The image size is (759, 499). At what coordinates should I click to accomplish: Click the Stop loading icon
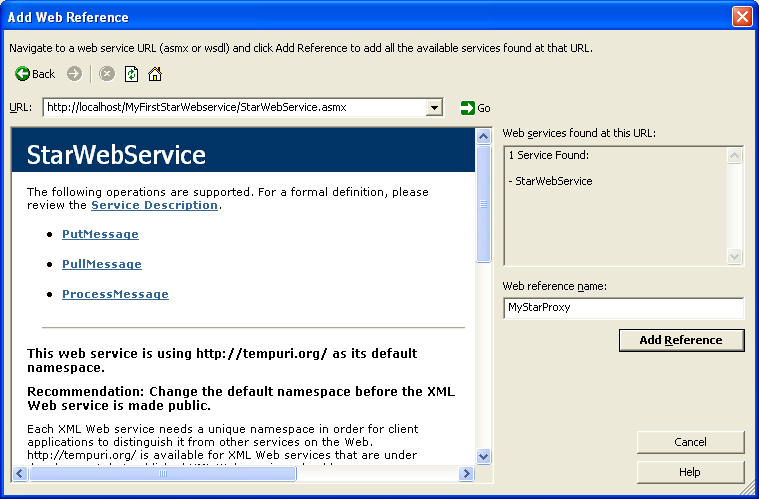tap(107, 74)
